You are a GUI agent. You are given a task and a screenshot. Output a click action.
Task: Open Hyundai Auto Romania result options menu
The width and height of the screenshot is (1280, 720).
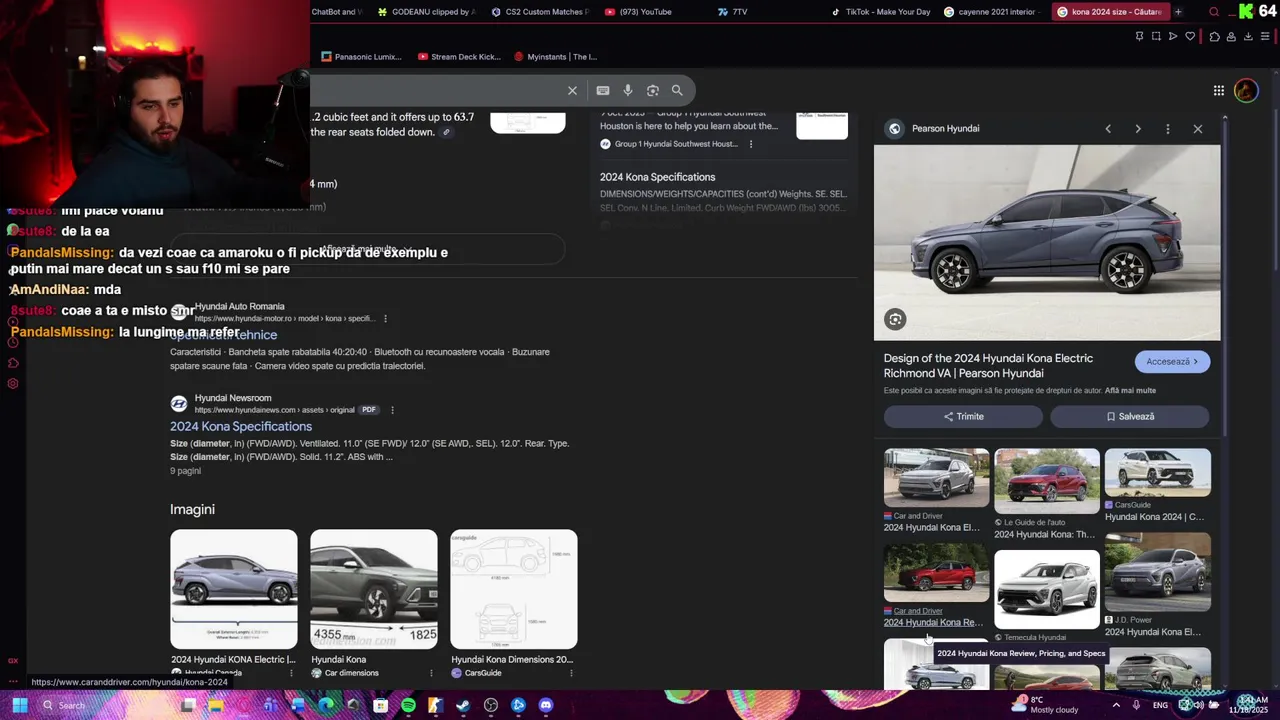385,318
